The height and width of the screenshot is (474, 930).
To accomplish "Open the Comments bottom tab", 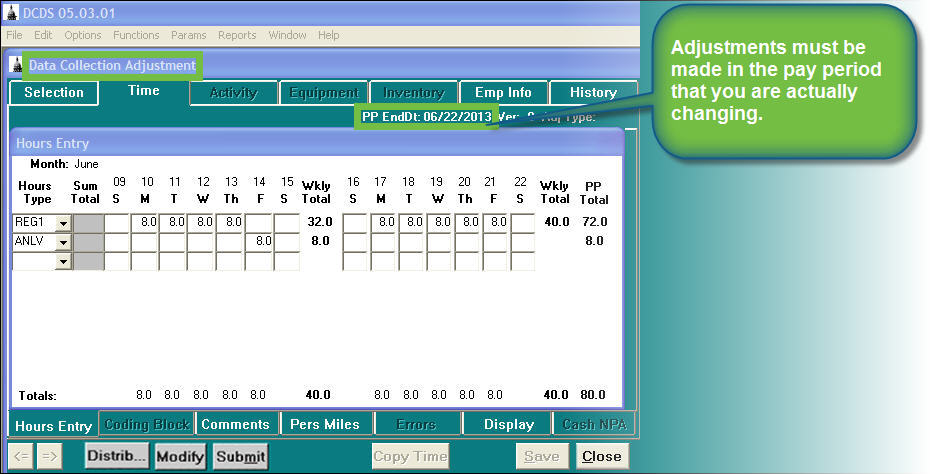I will coord(235,425).
